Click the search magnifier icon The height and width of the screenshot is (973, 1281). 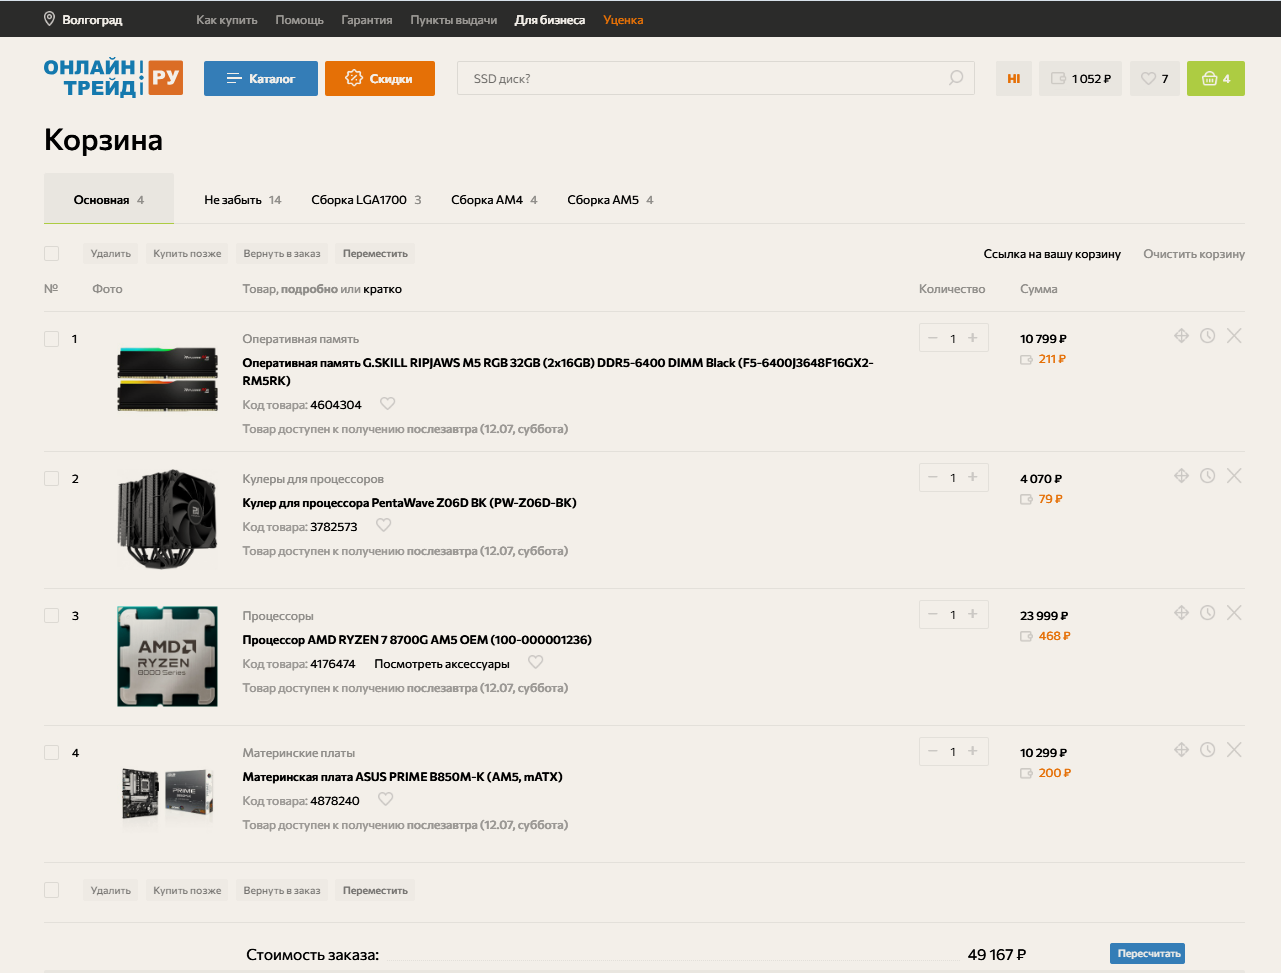956,78
